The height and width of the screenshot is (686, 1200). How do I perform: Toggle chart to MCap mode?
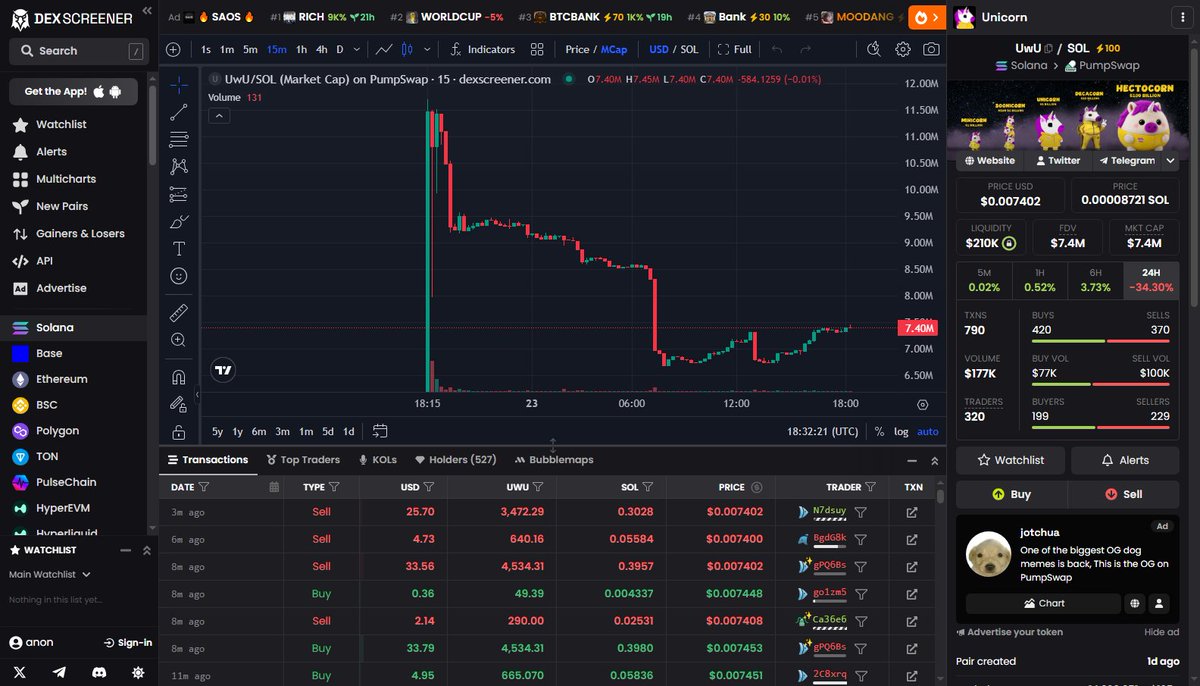pyautogui.click(x=613, y=49)
